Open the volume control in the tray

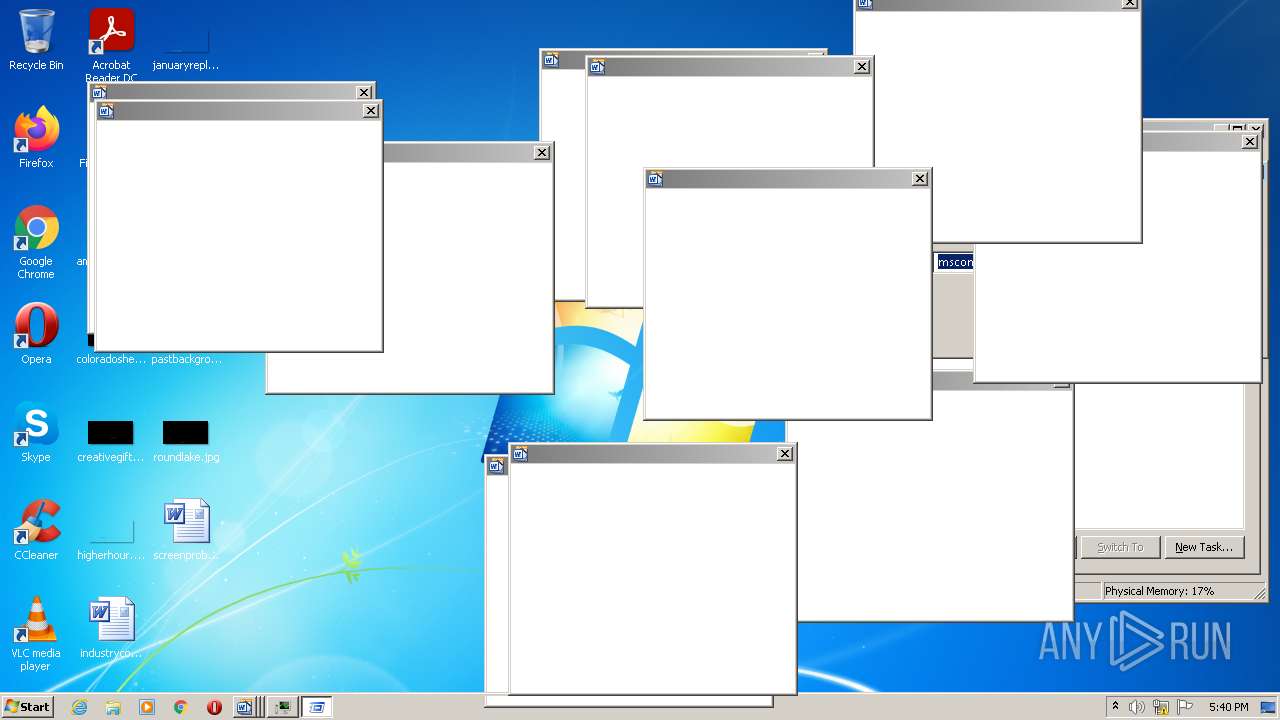[x=1137, y=707]
